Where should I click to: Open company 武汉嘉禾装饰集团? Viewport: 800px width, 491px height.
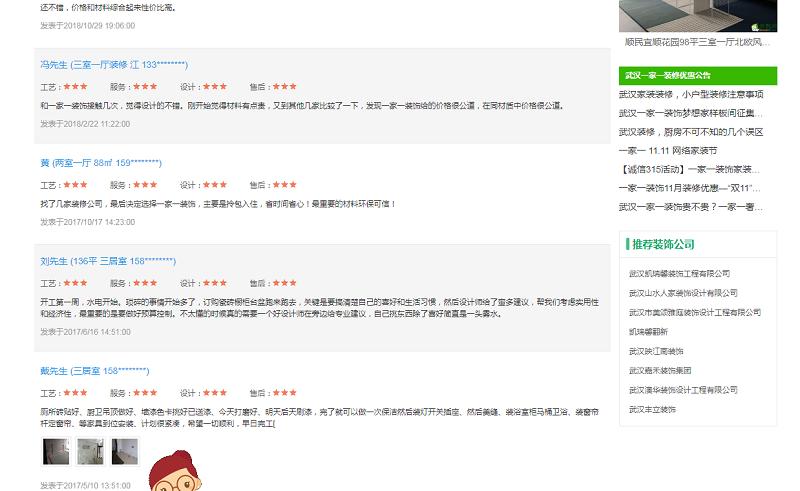click(x=660, y=371)
